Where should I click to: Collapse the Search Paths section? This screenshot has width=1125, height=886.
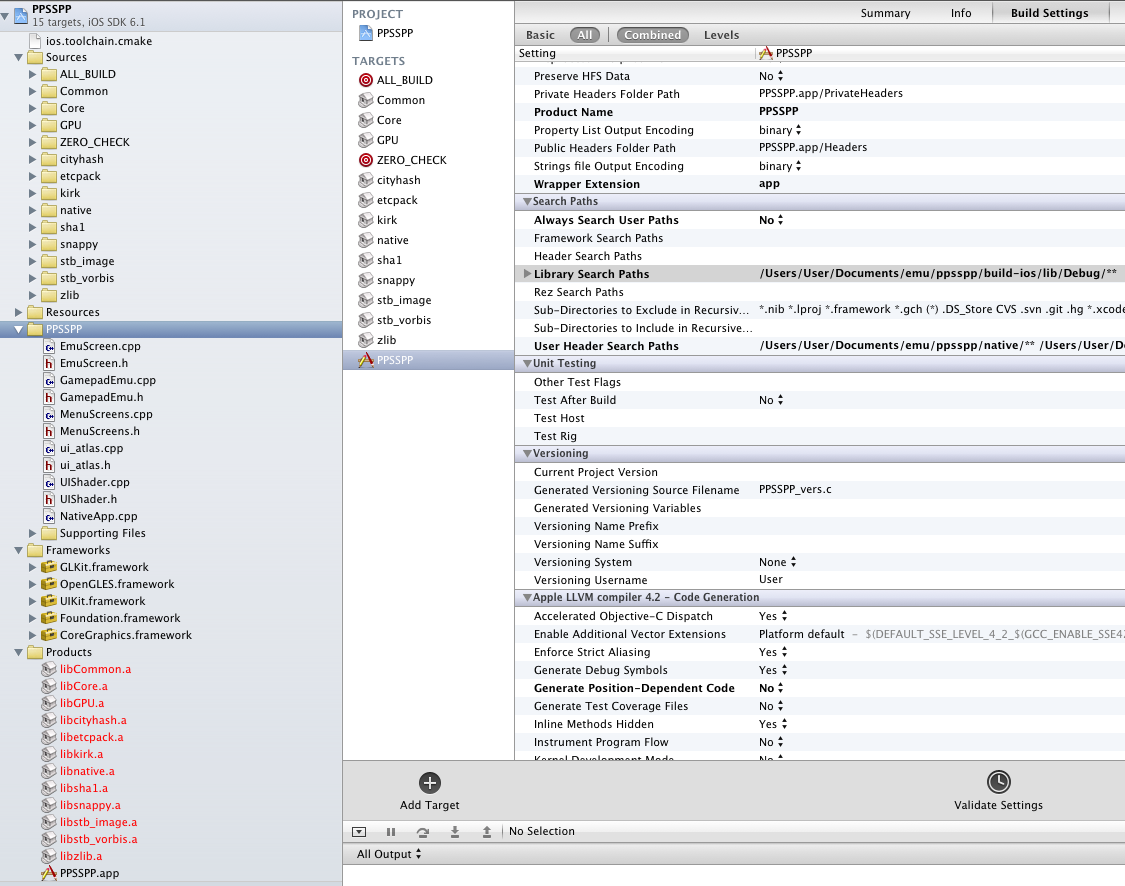coord(526,202)
